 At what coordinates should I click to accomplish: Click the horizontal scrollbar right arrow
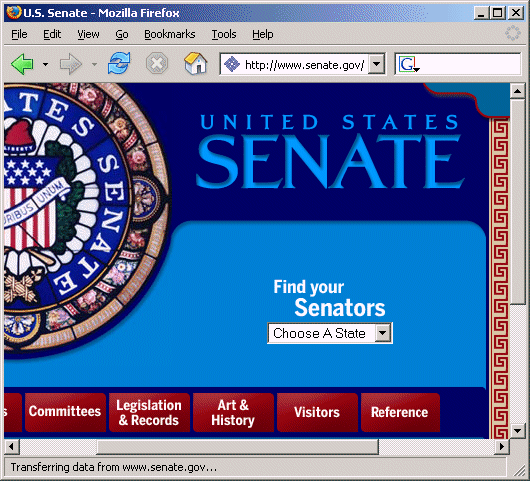tap(502, 447)
